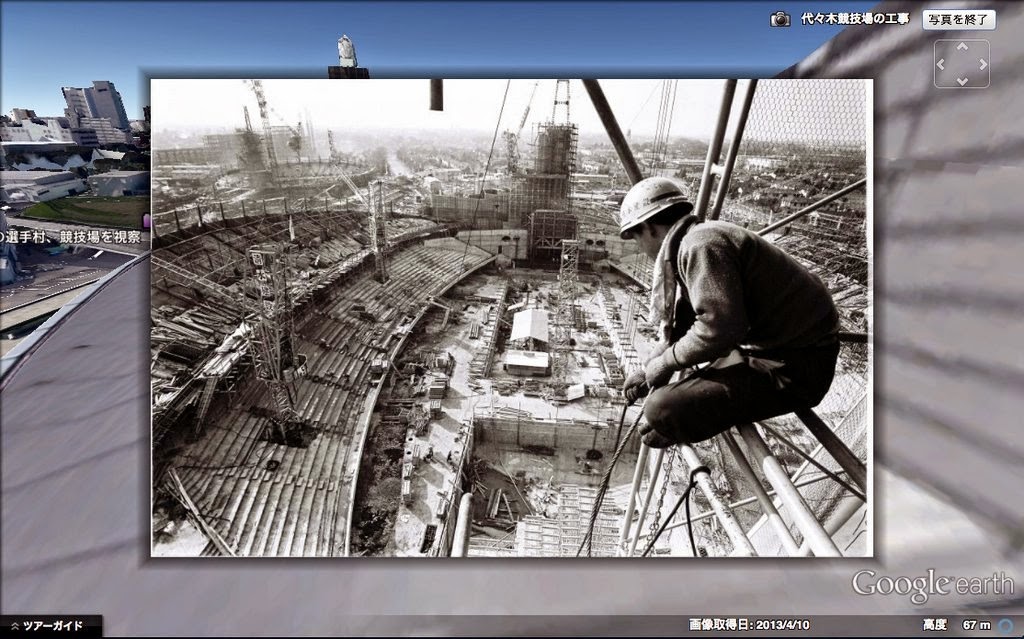Click the placemark label 選手村、競技場を視察
Viewport: 1024px width, 639px height.
click(x=71, y=237)
